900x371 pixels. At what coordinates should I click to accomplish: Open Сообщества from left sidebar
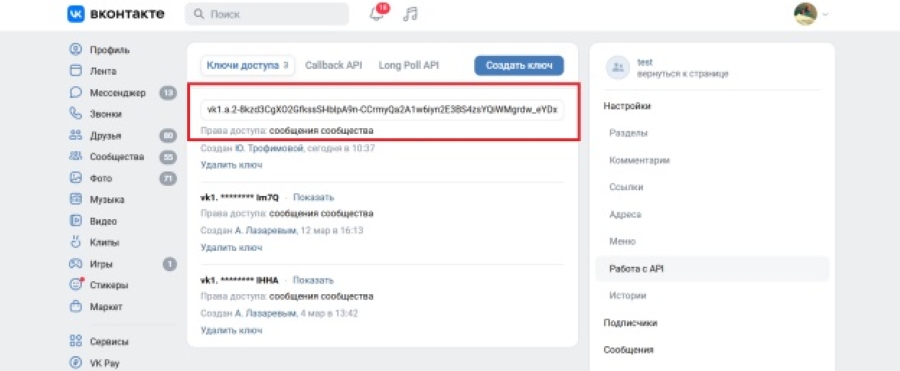pos(117,156)
